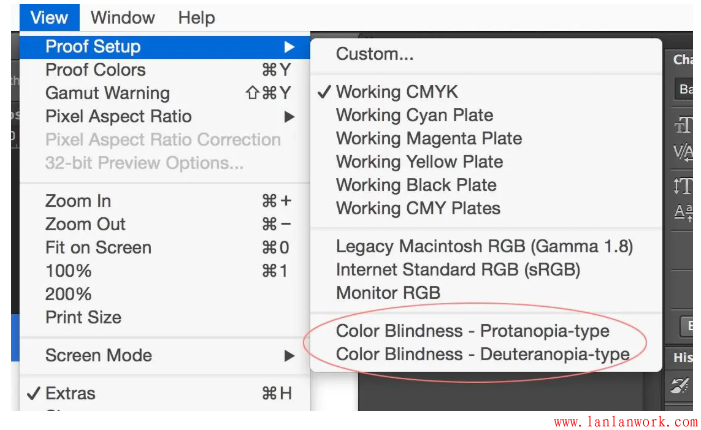Image resolution: width=701 pixels, height=430 pixels.
Task: Select Working Cyan Plate
Action: coord(414,115)
